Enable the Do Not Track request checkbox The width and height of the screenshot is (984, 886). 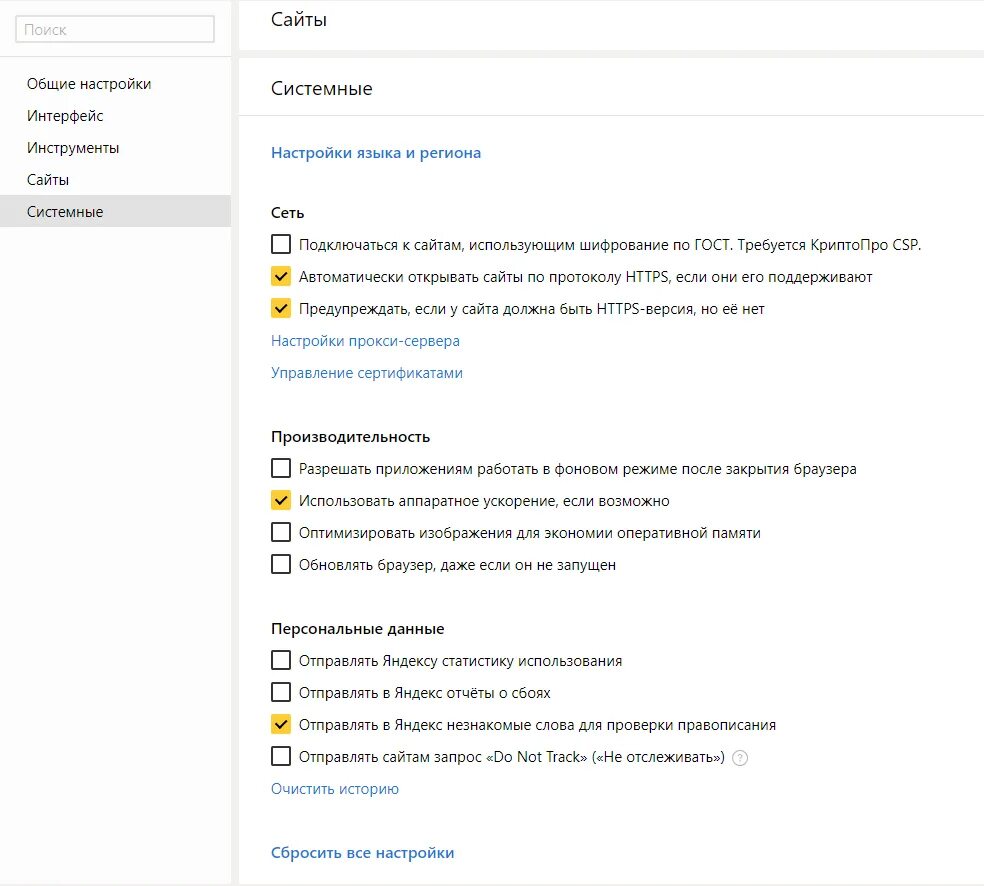281,757
